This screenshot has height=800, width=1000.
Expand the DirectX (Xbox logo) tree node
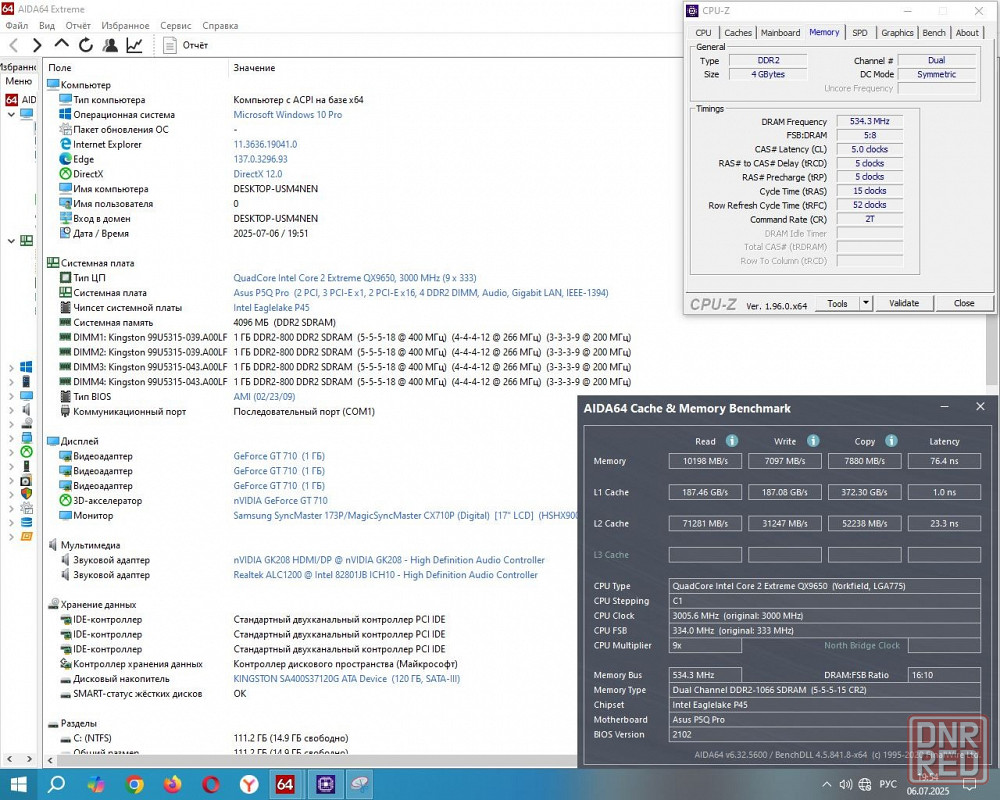(x=11, y=452)
